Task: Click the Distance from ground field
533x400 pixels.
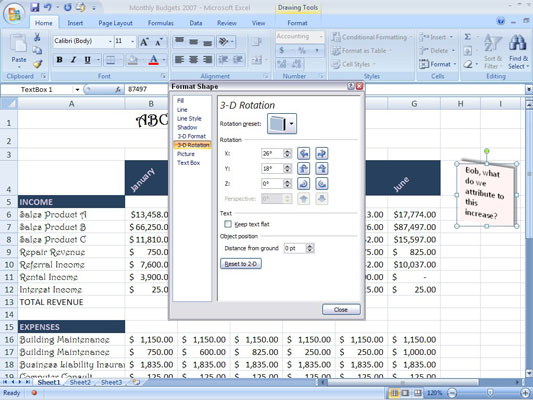Action: pyautogui.click(x=295, y=248)
